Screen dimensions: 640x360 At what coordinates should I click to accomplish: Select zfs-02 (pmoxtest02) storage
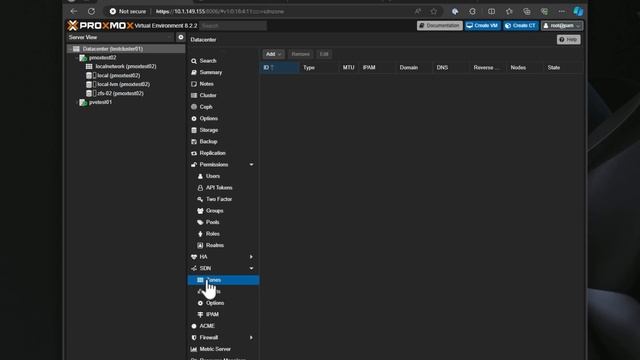[120, 93]
